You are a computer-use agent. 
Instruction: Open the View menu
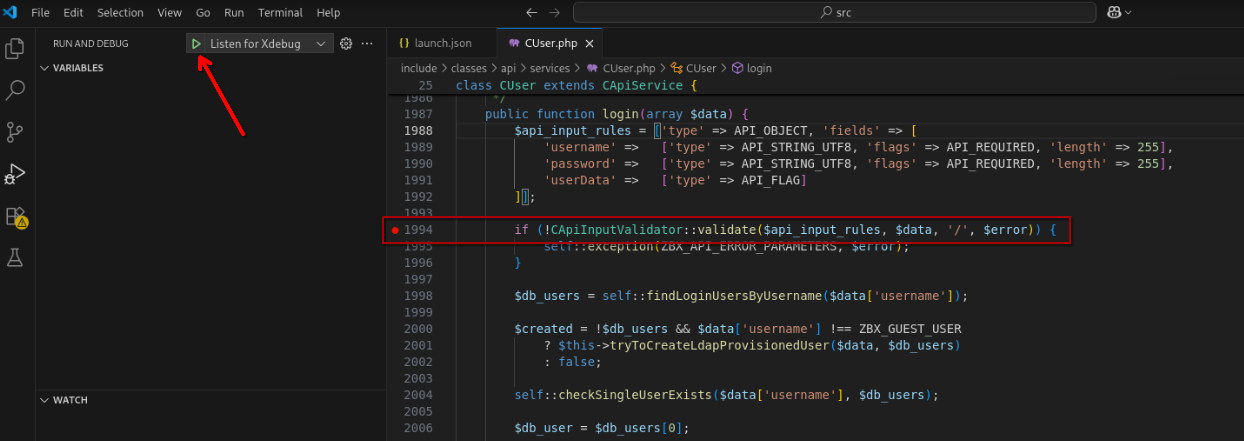170,12
